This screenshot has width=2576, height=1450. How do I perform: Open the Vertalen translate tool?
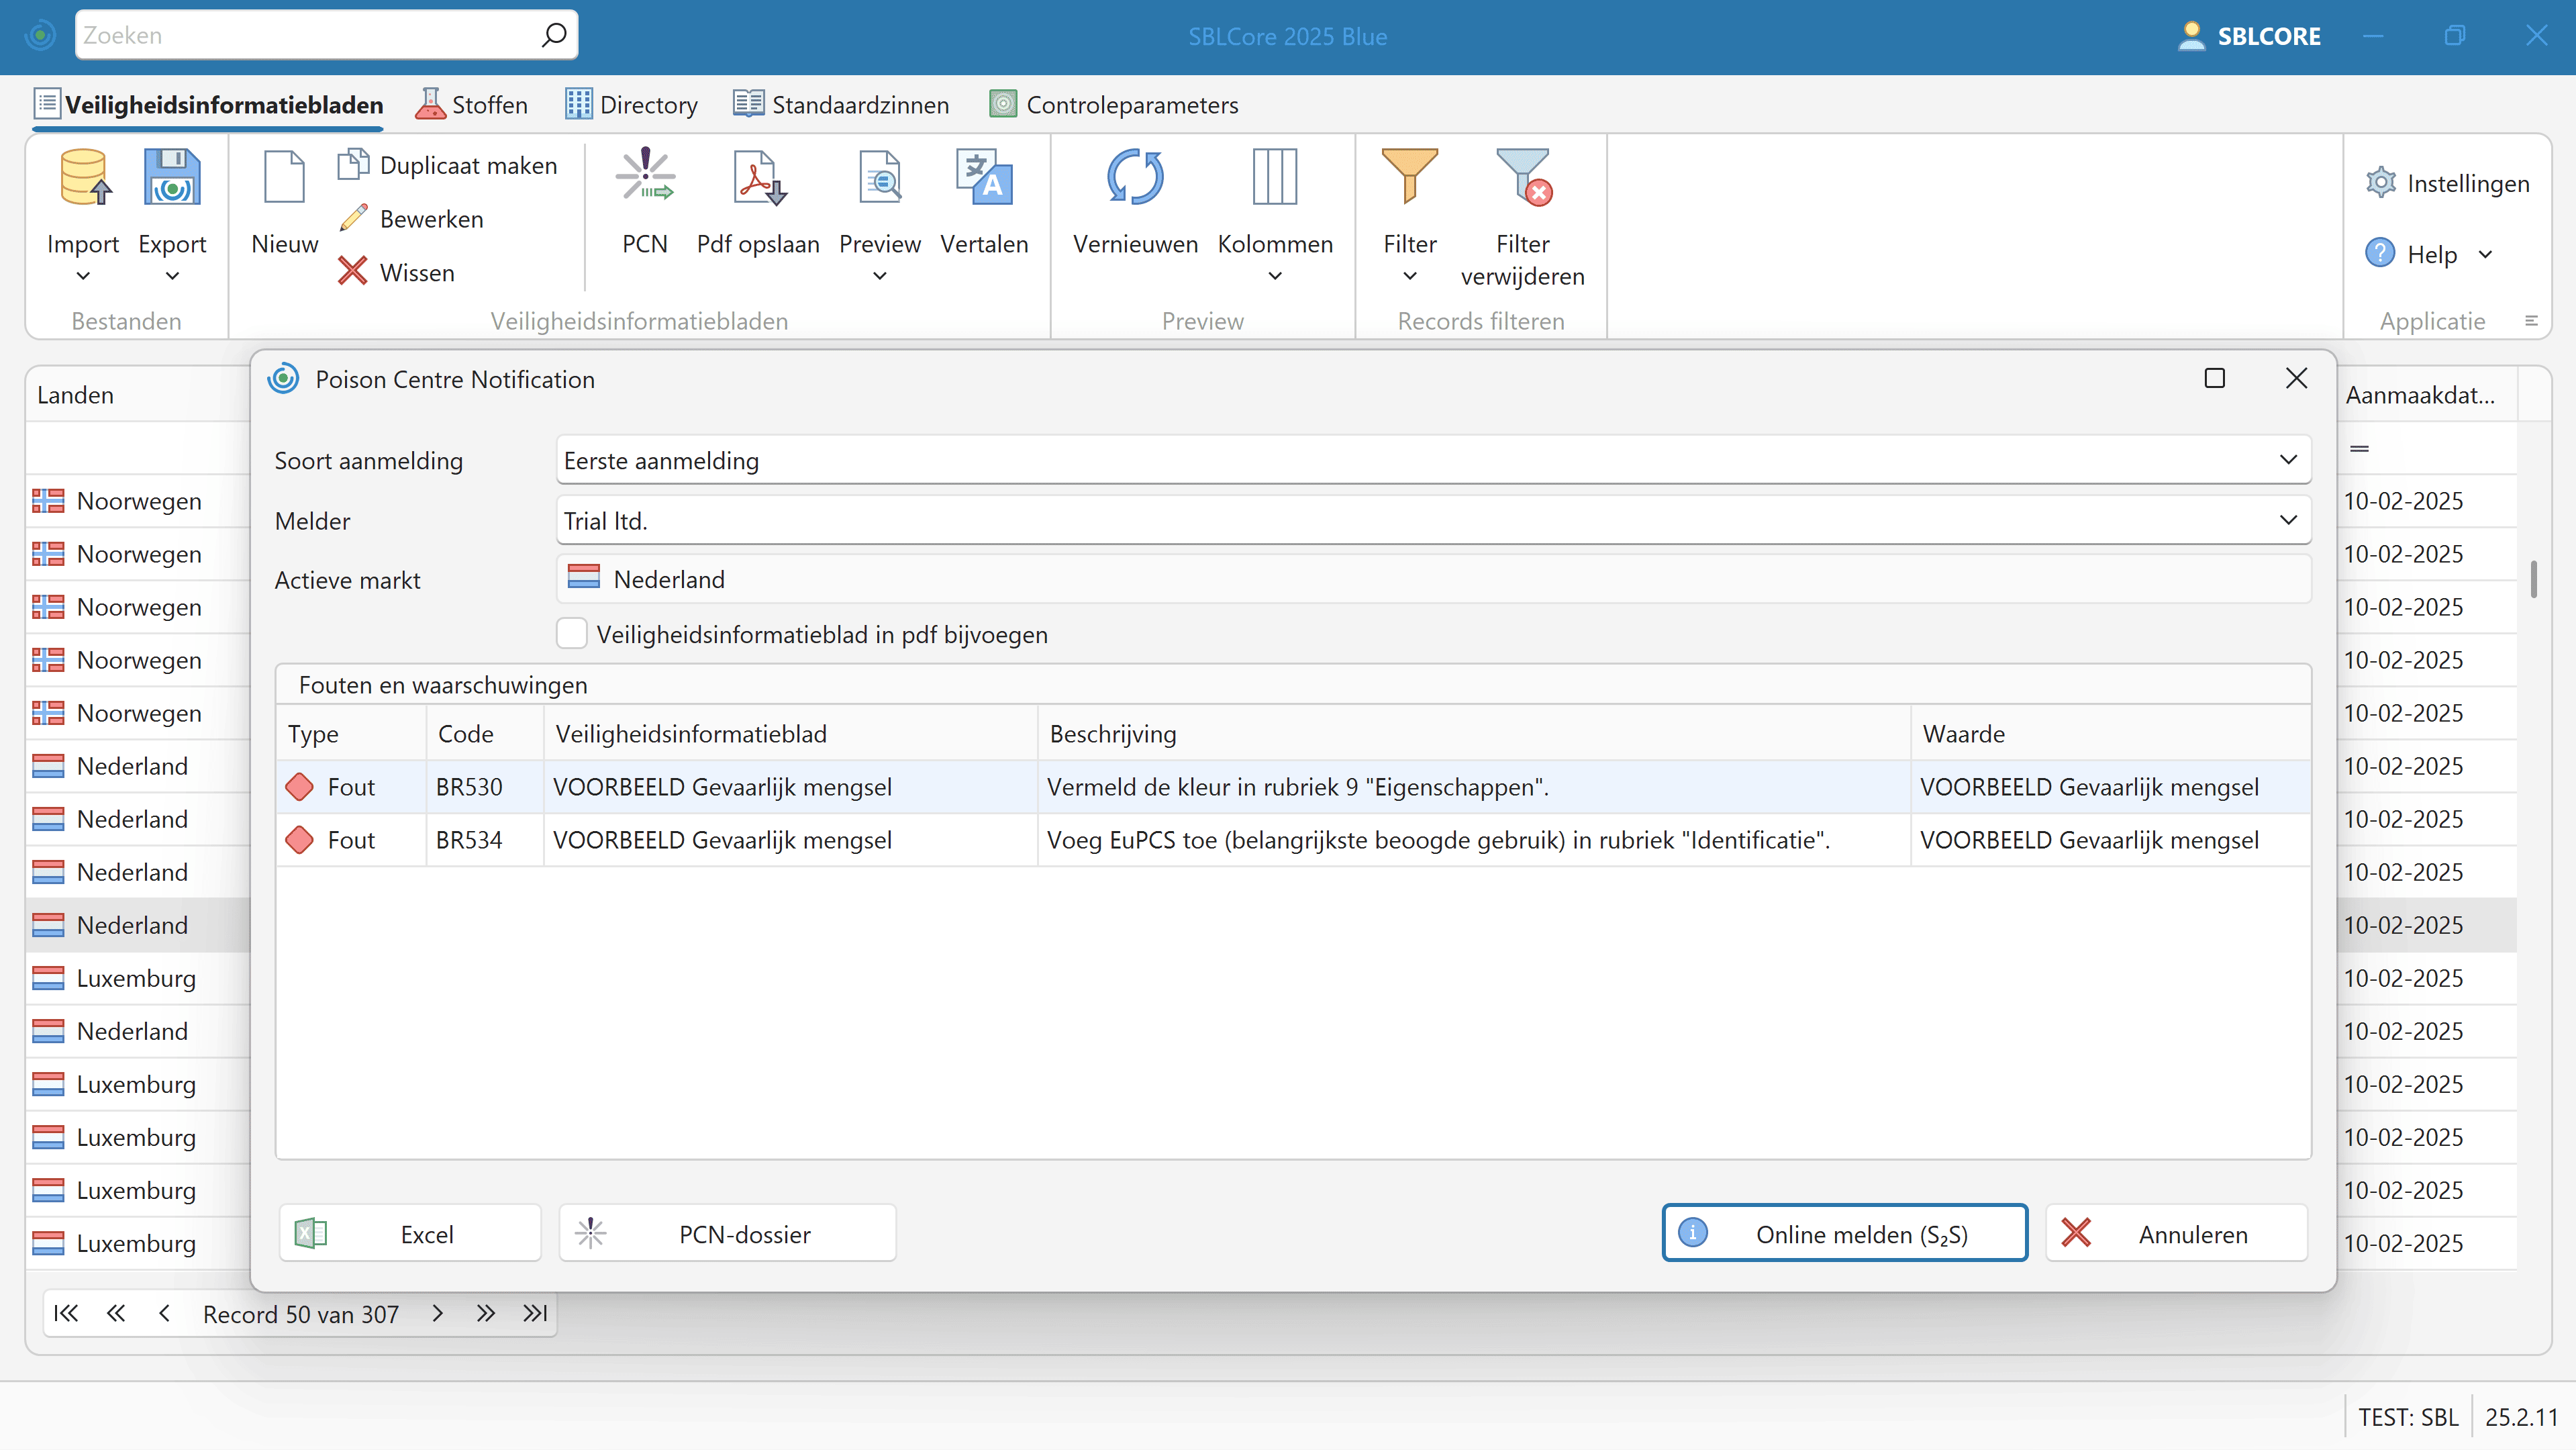[x=983, y=178]
